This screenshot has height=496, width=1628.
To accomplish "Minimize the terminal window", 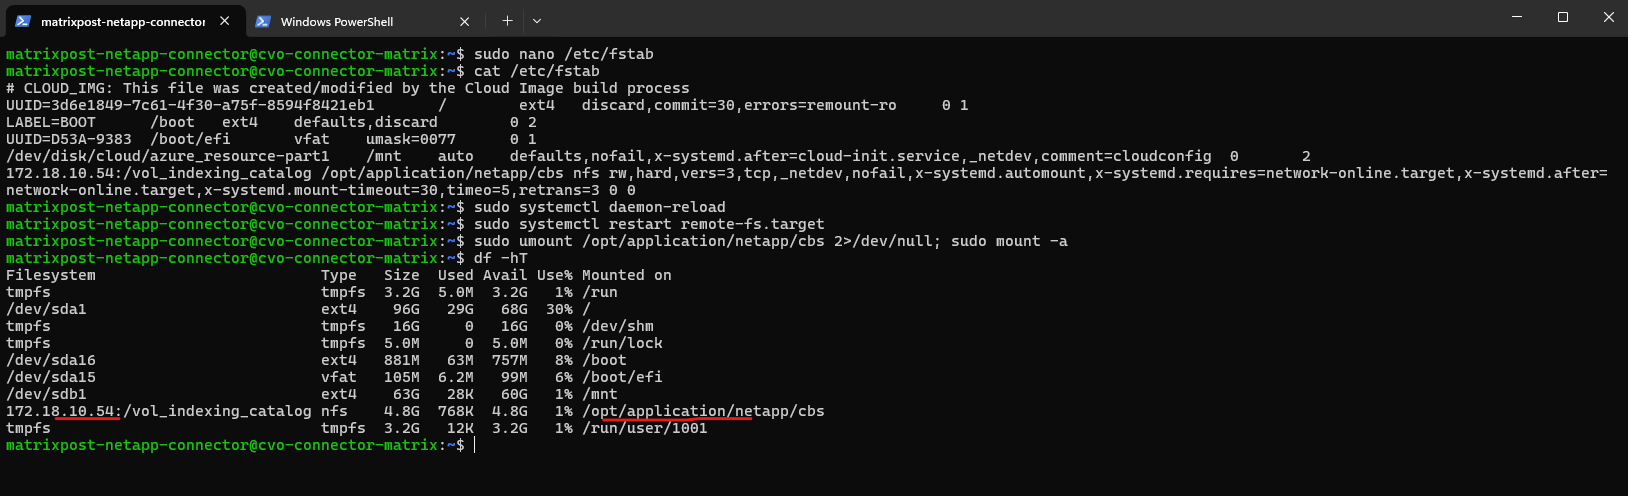I will click(1517, 17).
